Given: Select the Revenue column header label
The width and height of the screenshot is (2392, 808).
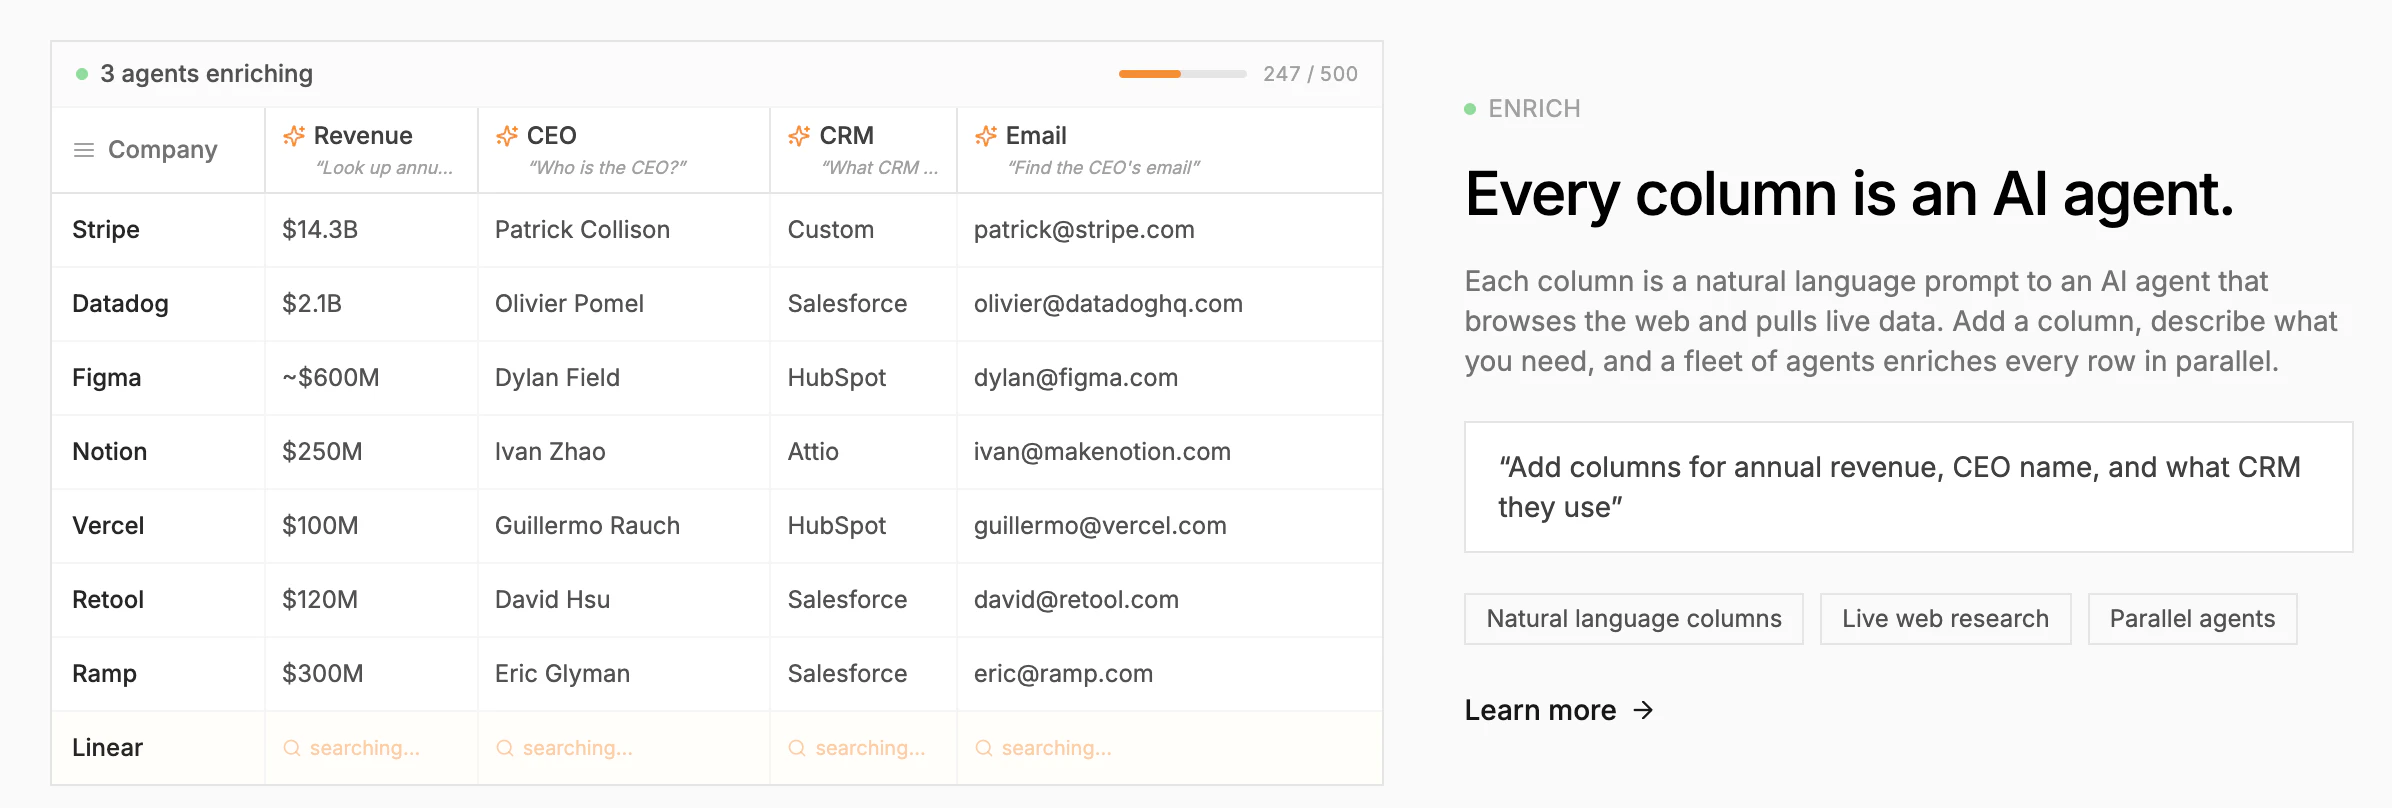Looking at the screenshot, I should point(363,136).
